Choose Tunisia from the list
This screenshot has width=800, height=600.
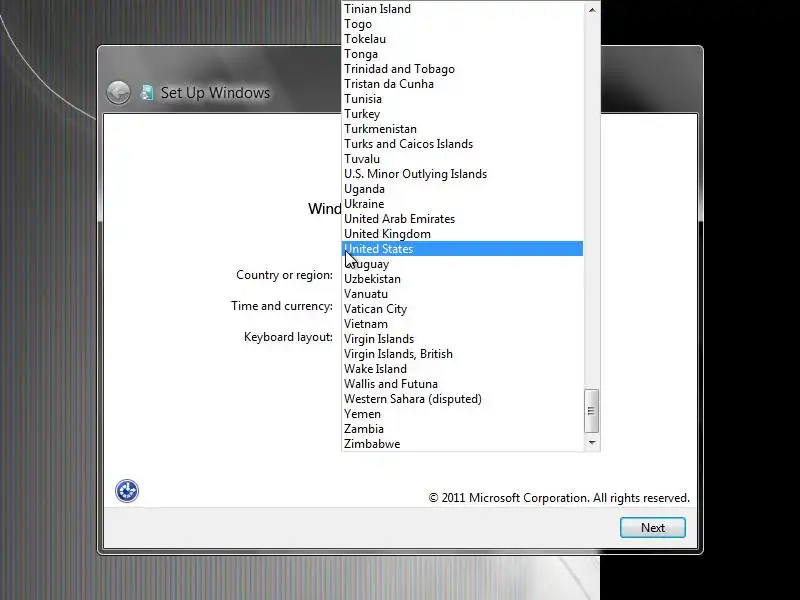click(x=462, y=99)
